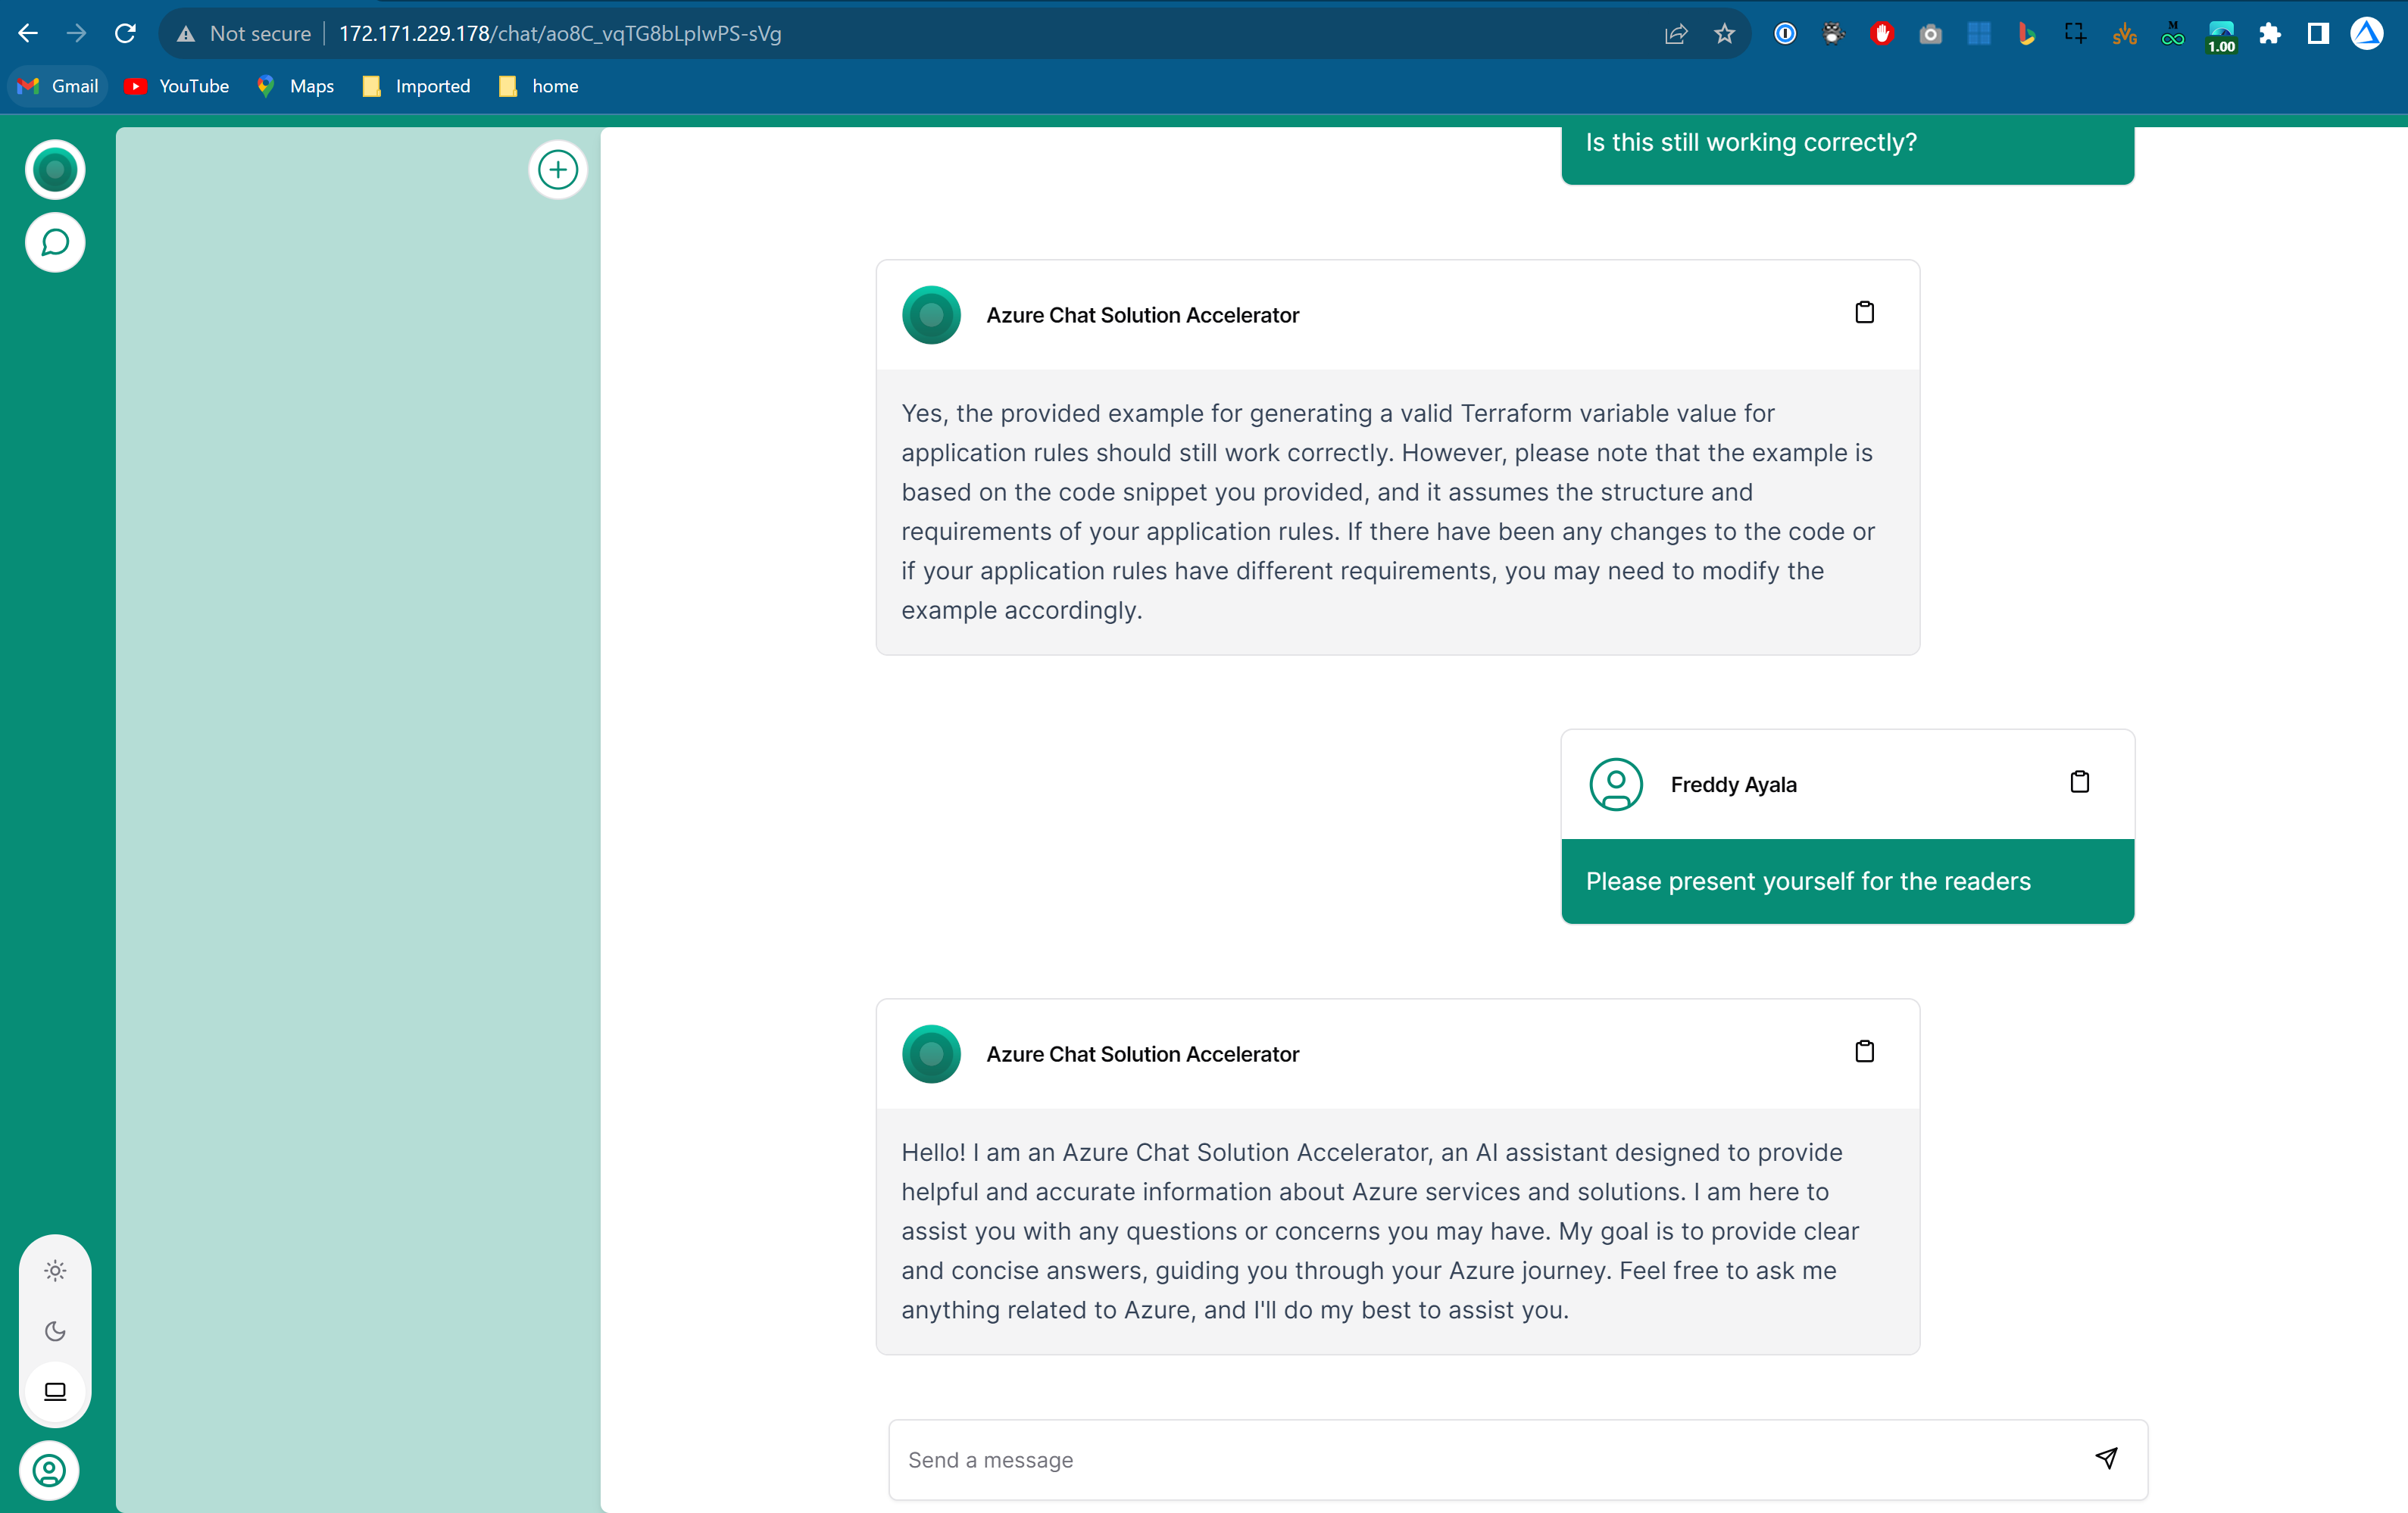Bookmark this page with the star icon
The width and height of the screenshot is (2408, 1513).
[1724, 34]
